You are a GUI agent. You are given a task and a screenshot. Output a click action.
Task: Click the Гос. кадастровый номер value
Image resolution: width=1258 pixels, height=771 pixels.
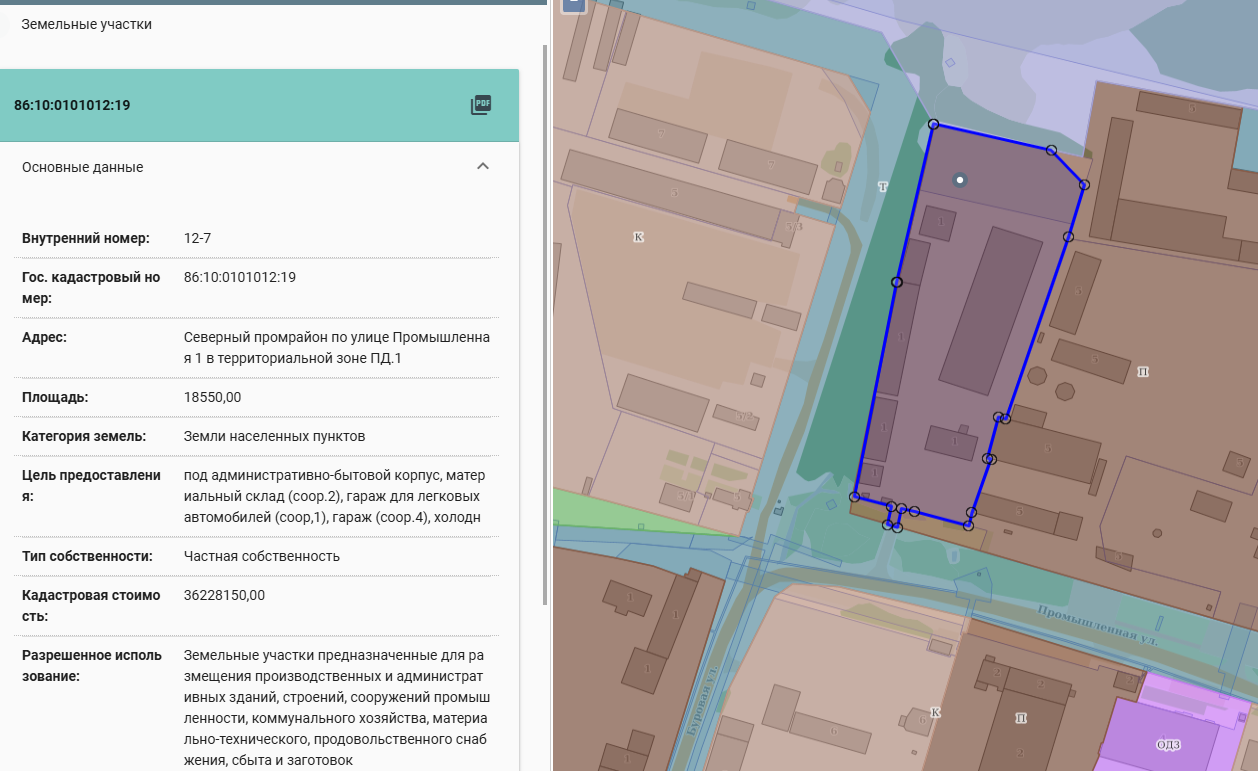point(240,277)
